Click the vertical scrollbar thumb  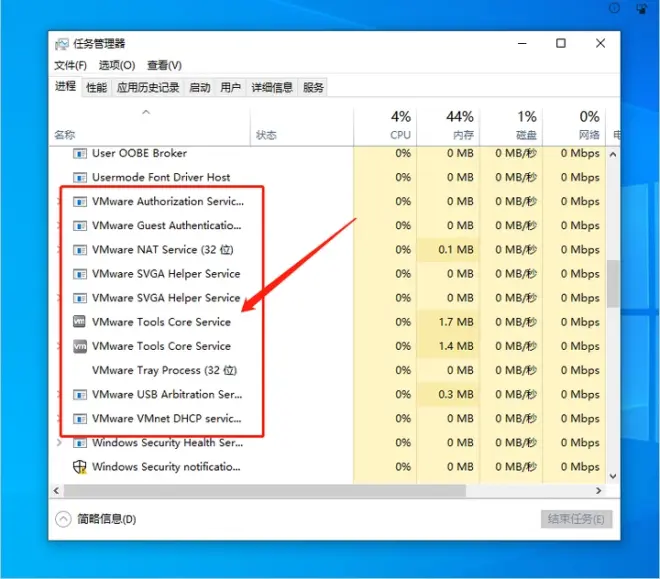tap(613, 284)
